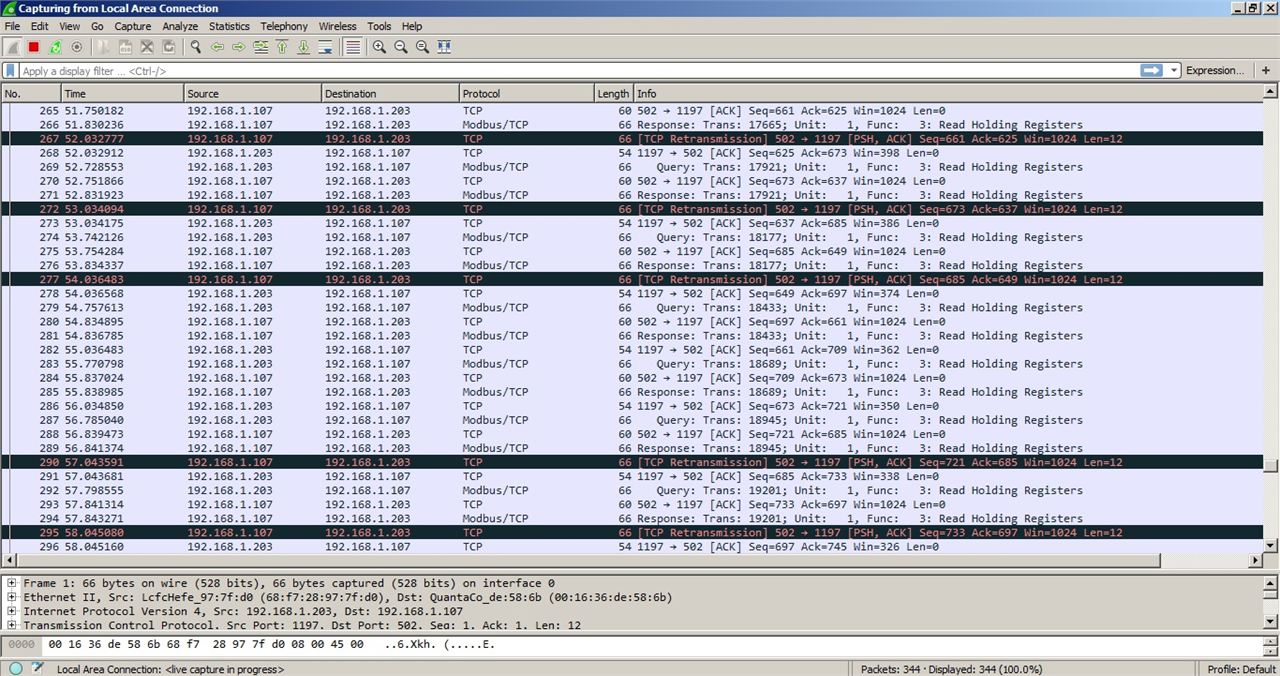Click the Profile: Default status entry
The width and height of the screenshot is (1280, 676).
tap(1241, 669)
